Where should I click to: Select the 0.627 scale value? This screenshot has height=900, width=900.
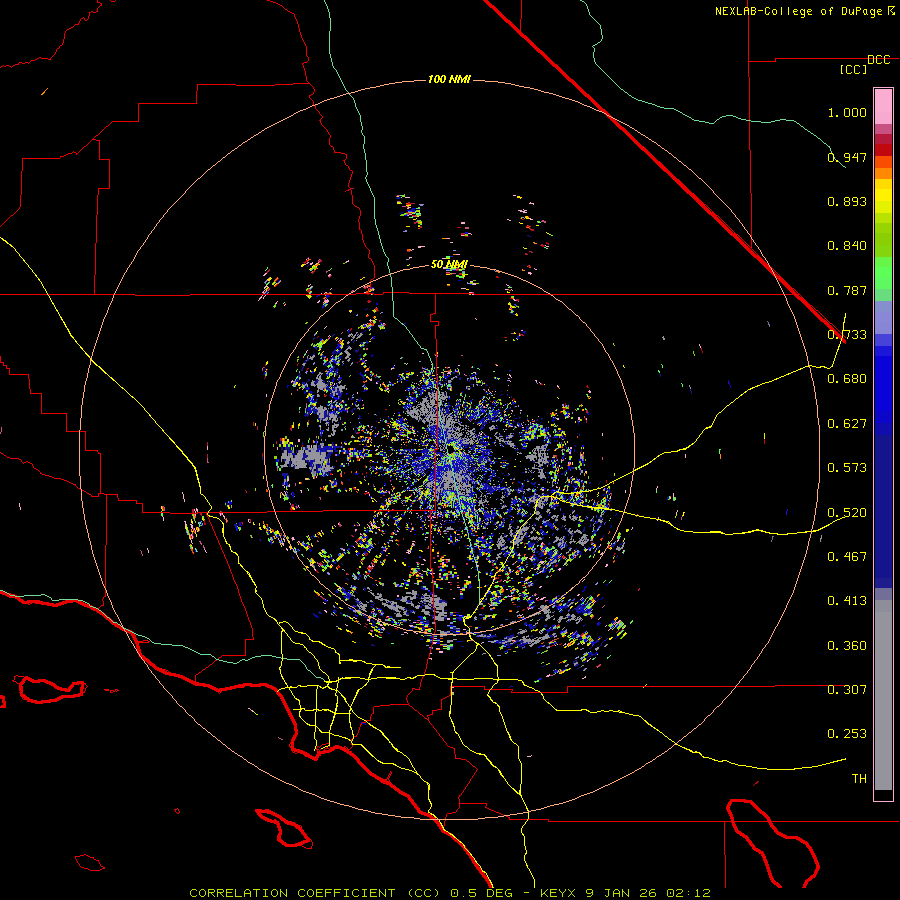(847, 424)
